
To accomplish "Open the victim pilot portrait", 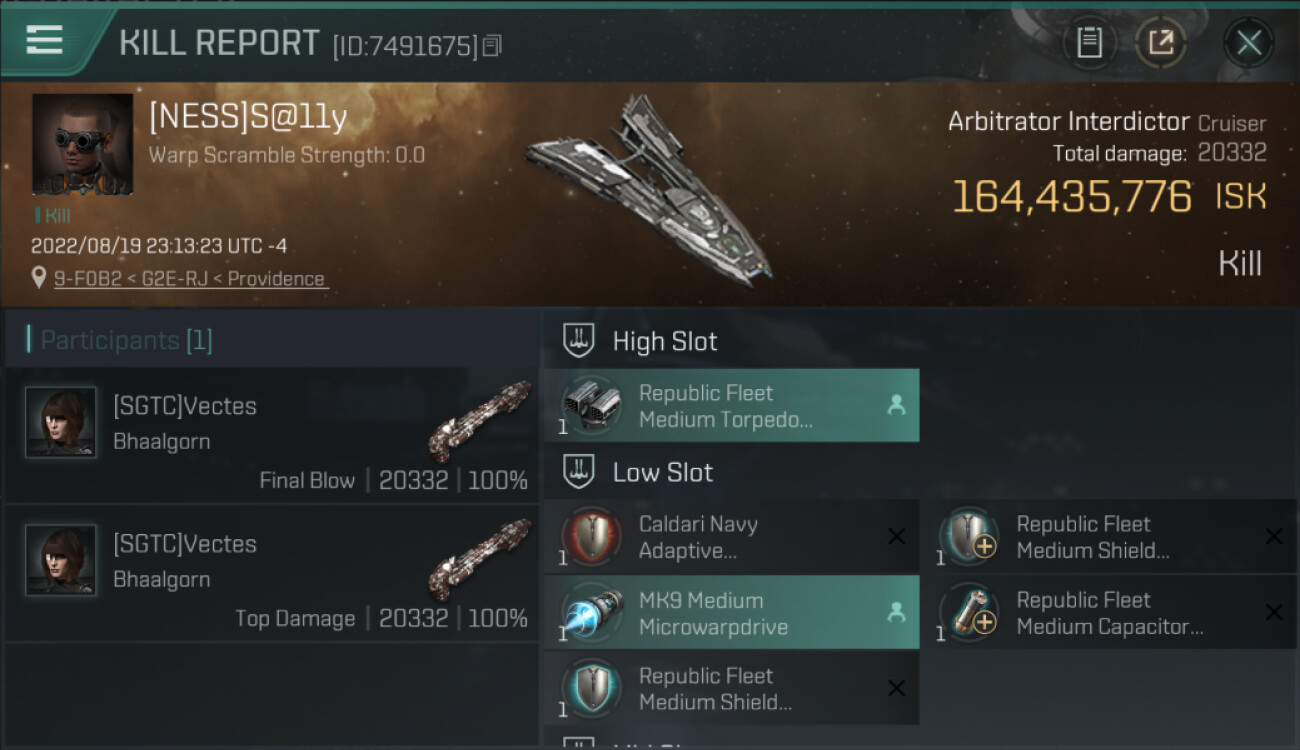I will 82,144.
